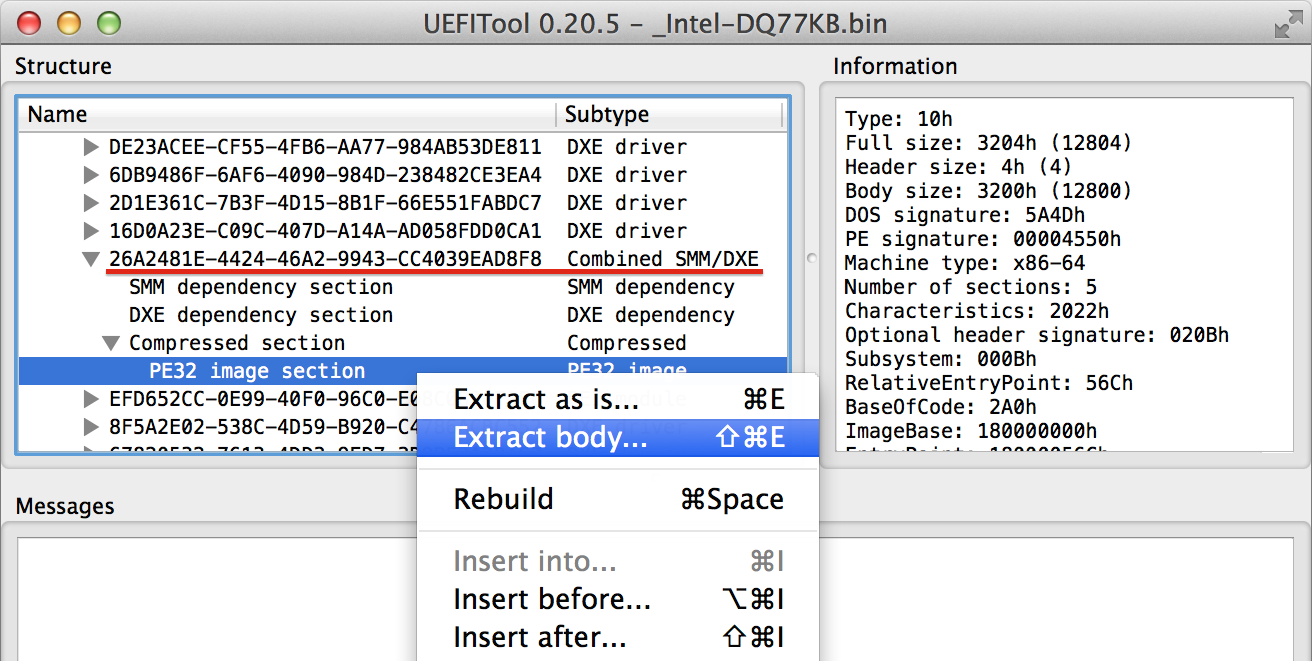This screenshot has height=661, width=1312.
Task: Expand the 8F5A2E02 tree node
Action: [x=92, y=427]
